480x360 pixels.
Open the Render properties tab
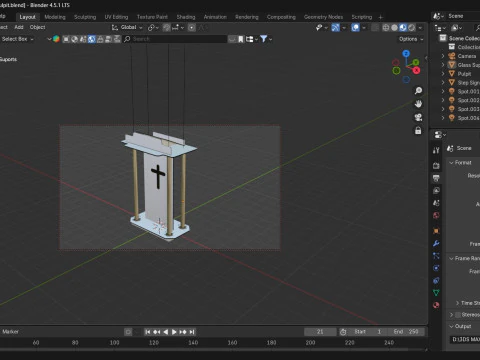pyautogui.click(x=436, y=166)
